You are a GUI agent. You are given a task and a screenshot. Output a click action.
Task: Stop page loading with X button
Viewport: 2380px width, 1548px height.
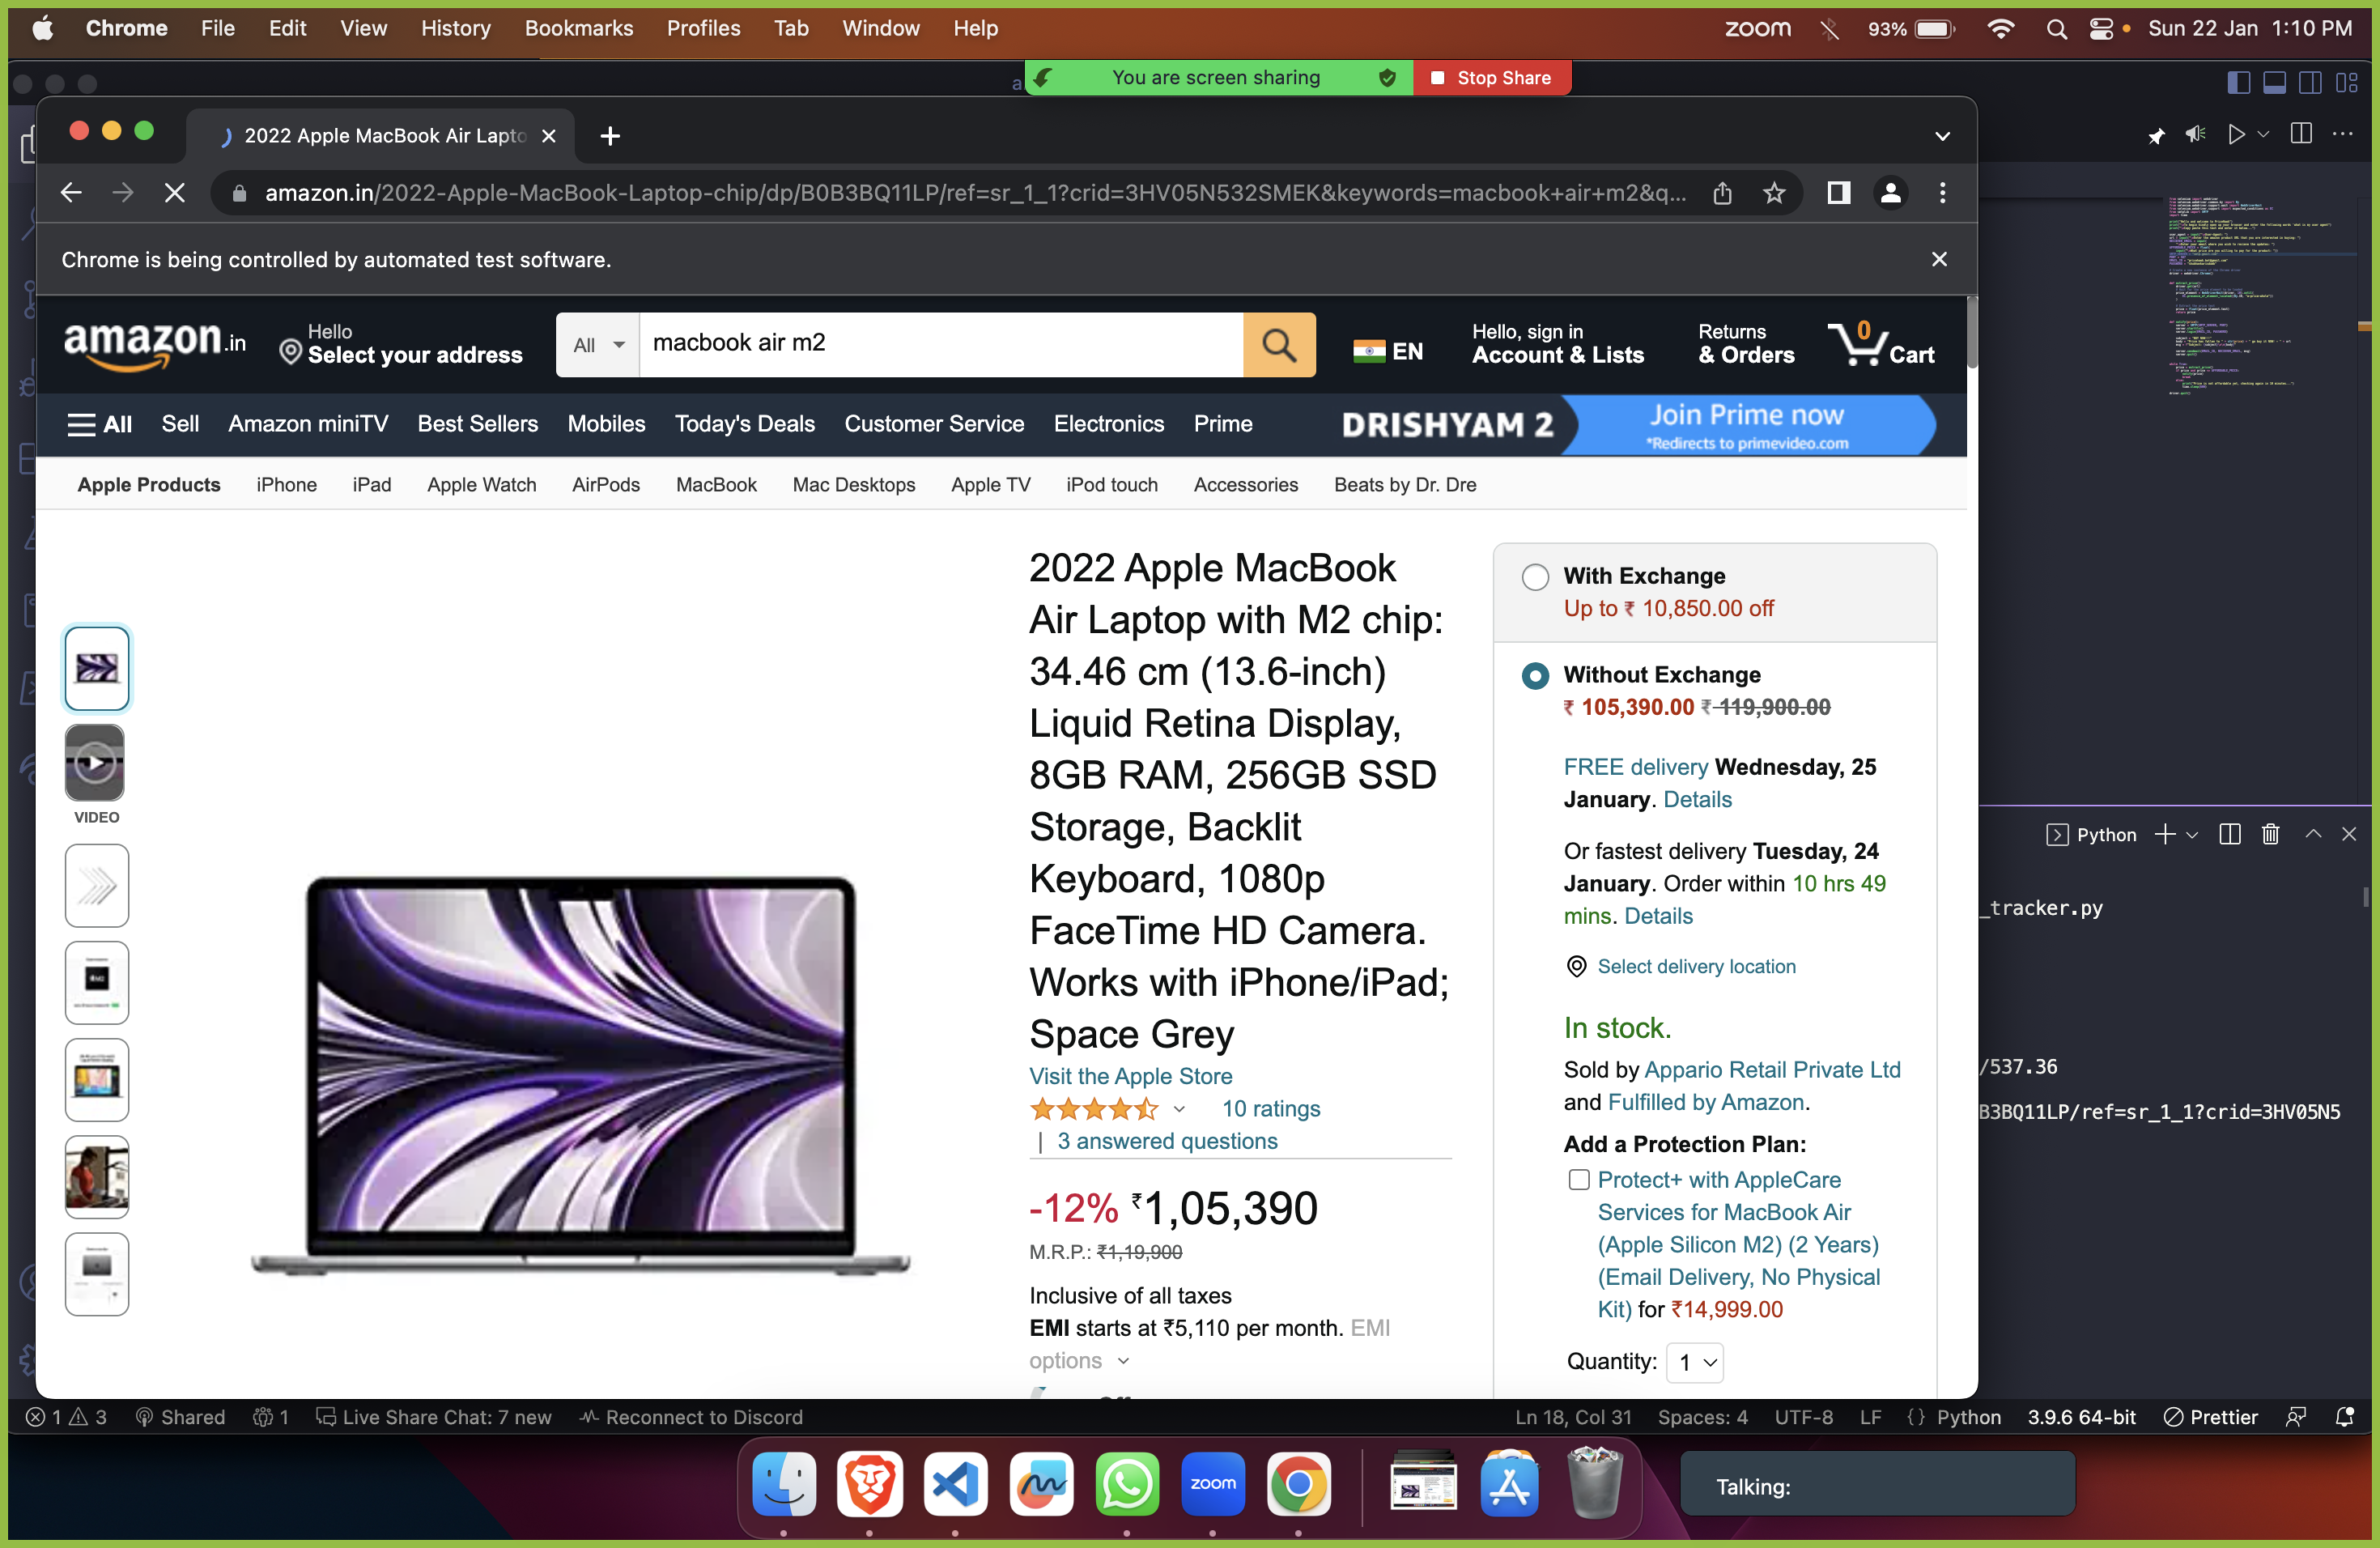pyautogui.click(x=175, y=193)
